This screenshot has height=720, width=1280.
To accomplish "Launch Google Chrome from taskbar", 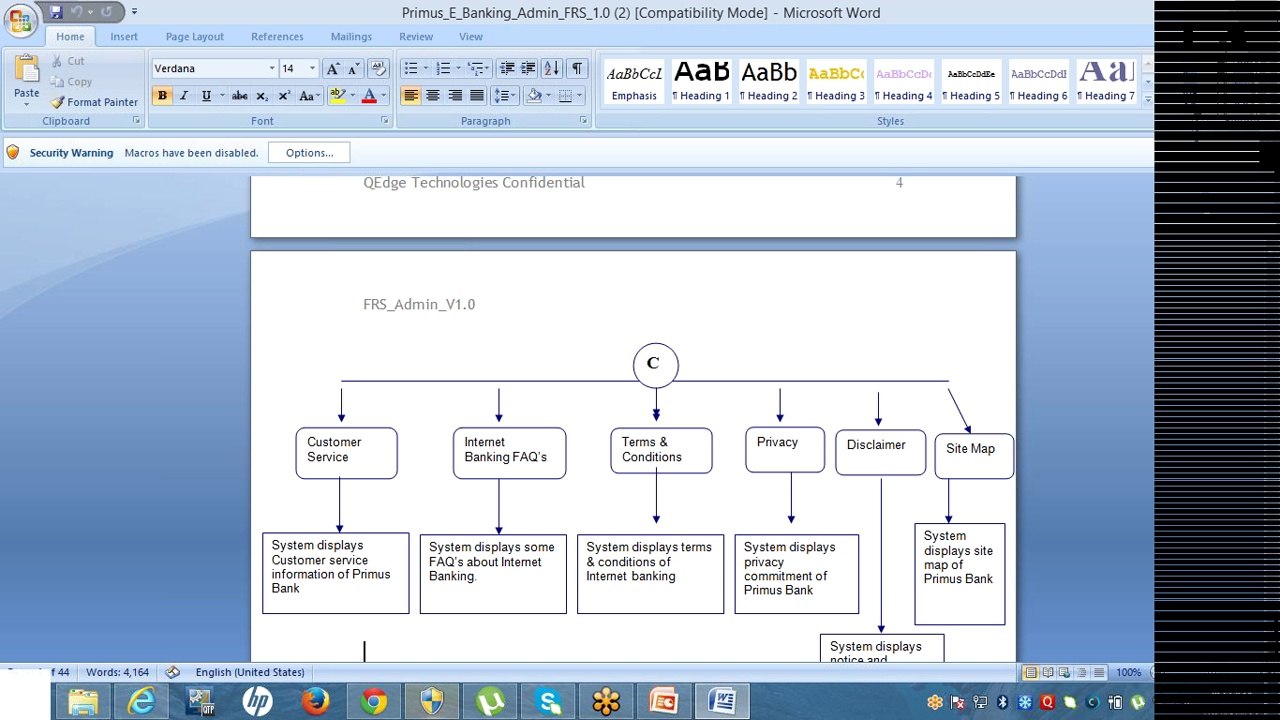I will [x=374, y=701].
